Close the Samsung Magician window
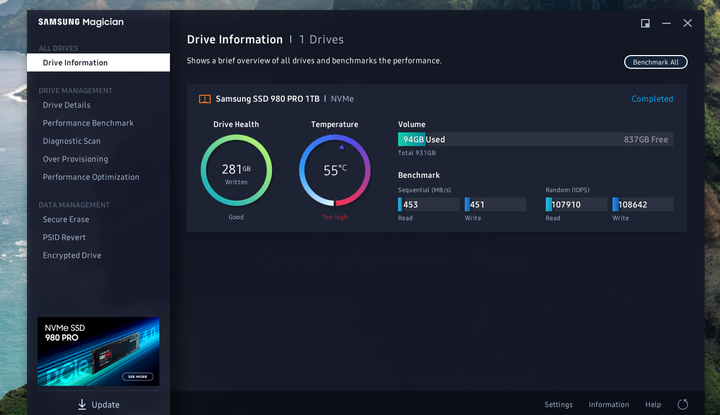The width and height of the screenshot is (720, 415). (x=687, y=23)
